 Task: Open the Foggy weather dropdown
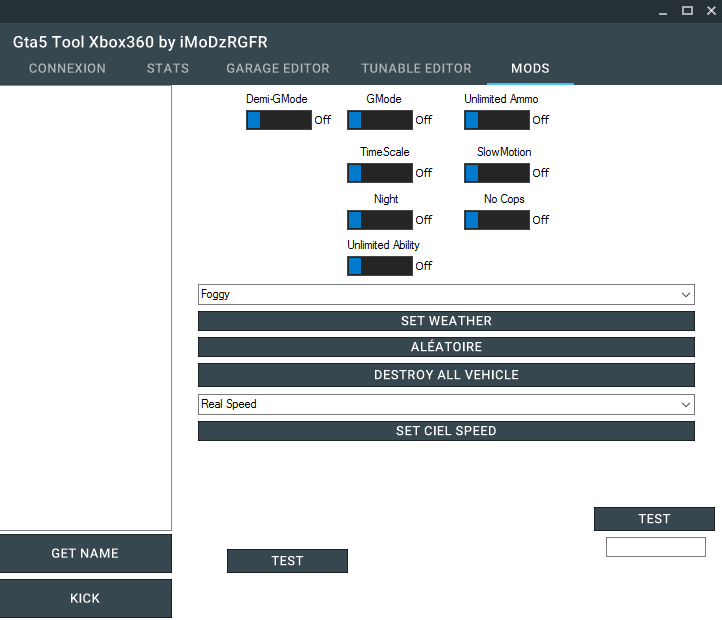click(446, 294)
